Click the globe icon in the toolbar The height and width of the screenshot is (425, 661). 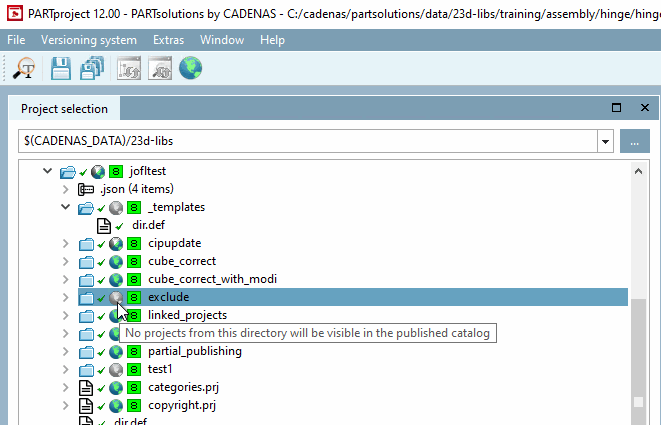[x=191, y=68]
